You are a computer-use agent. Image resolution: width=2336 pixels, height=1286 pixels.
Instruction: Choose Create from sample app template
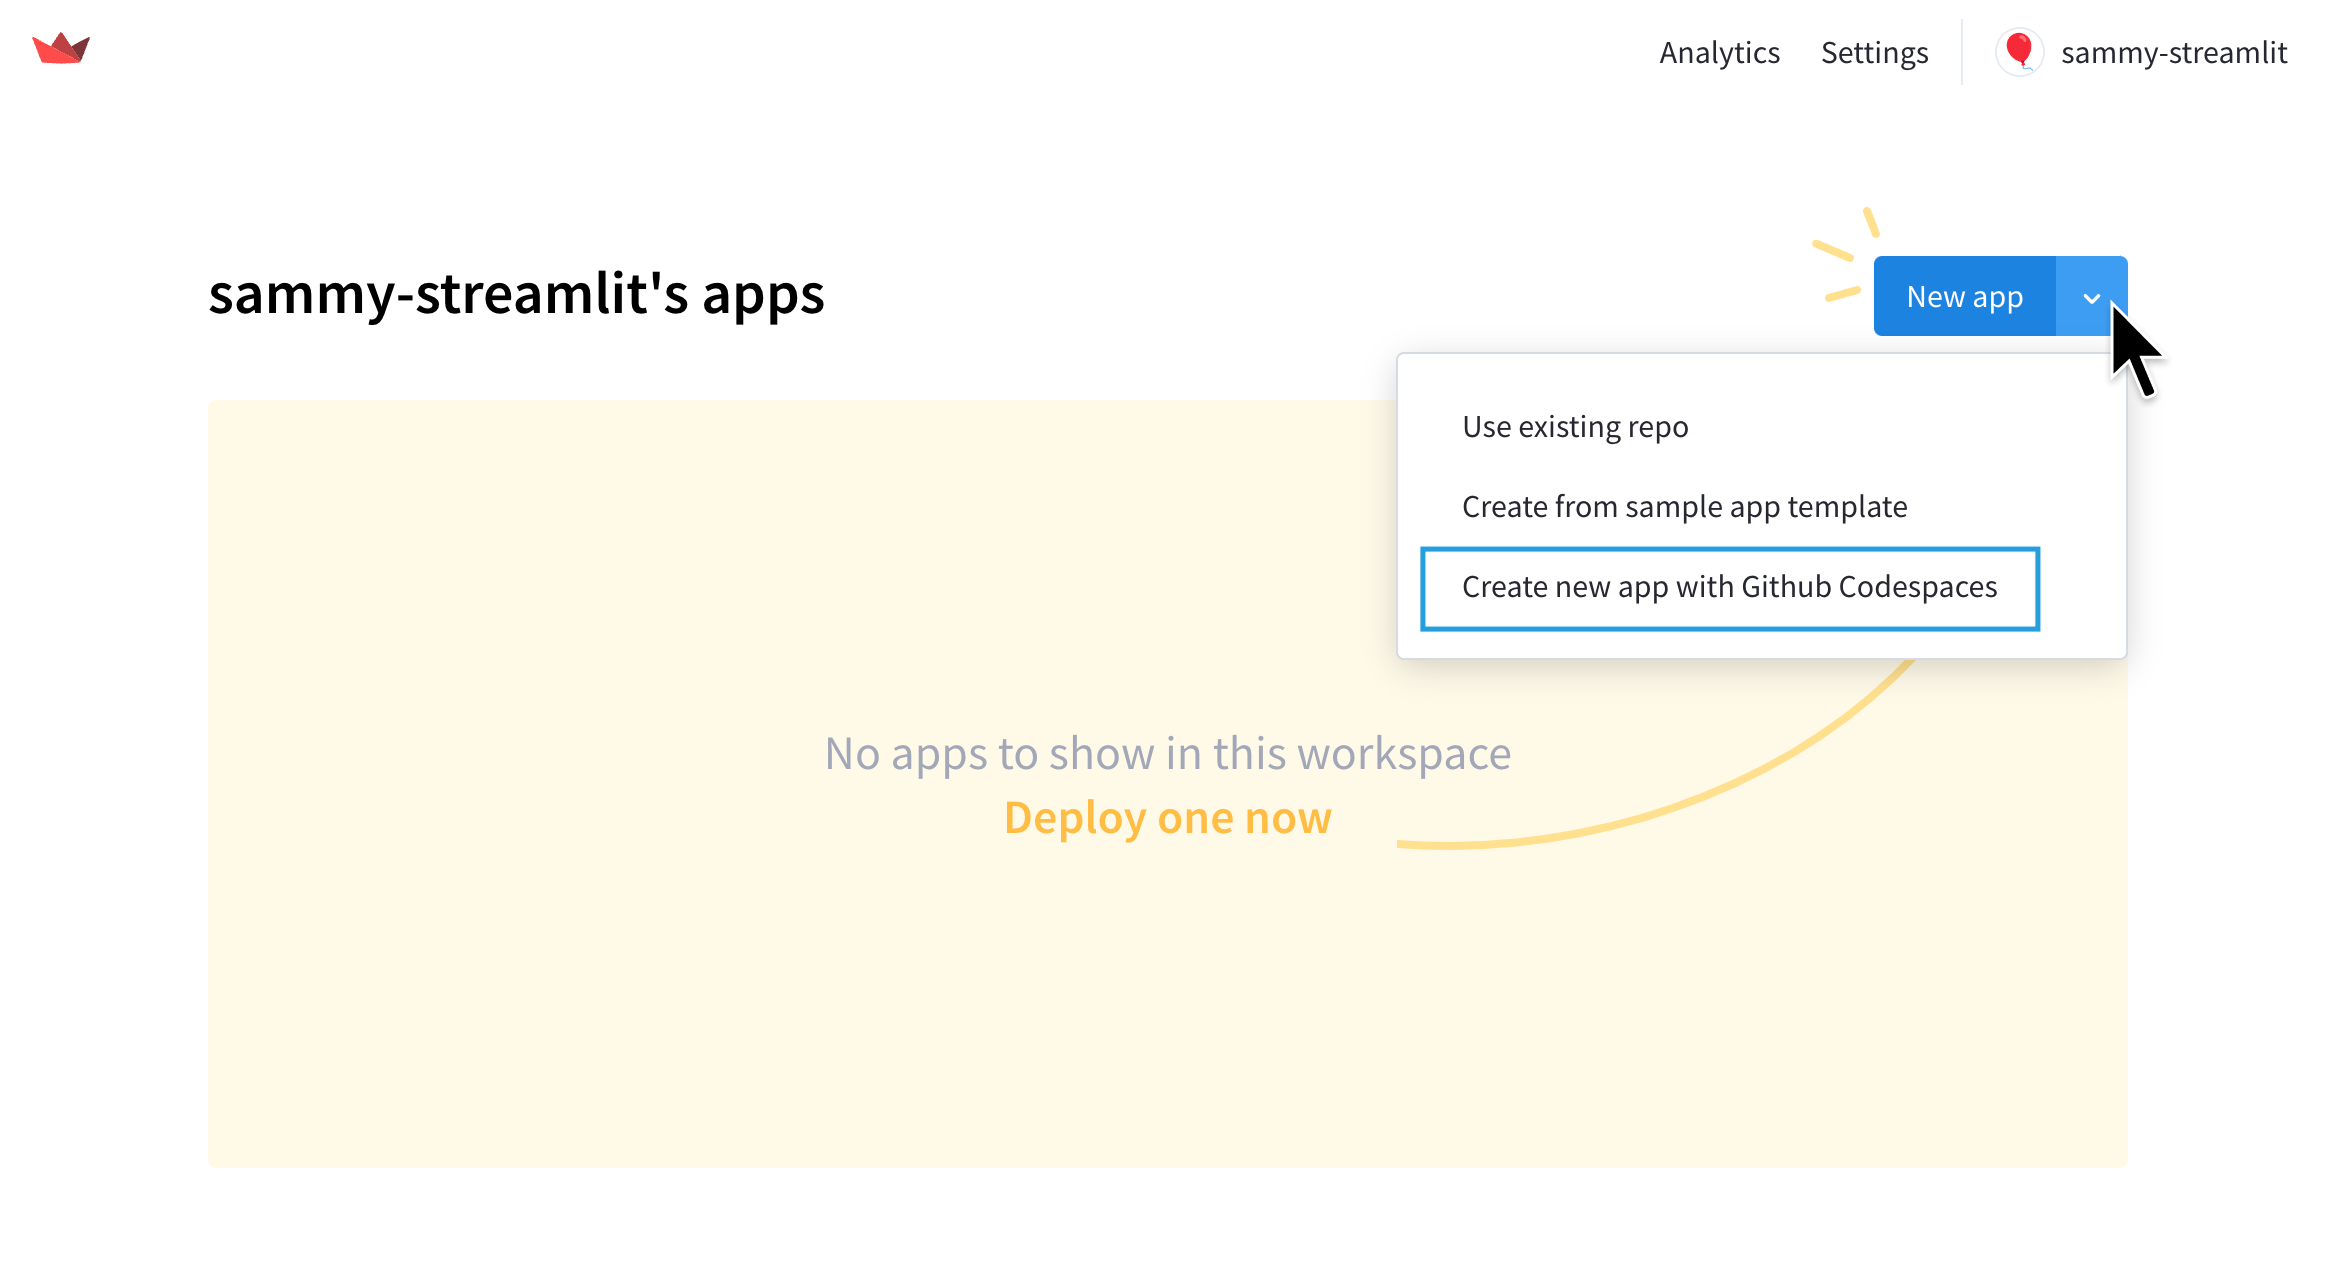[x=1684, y=506]
